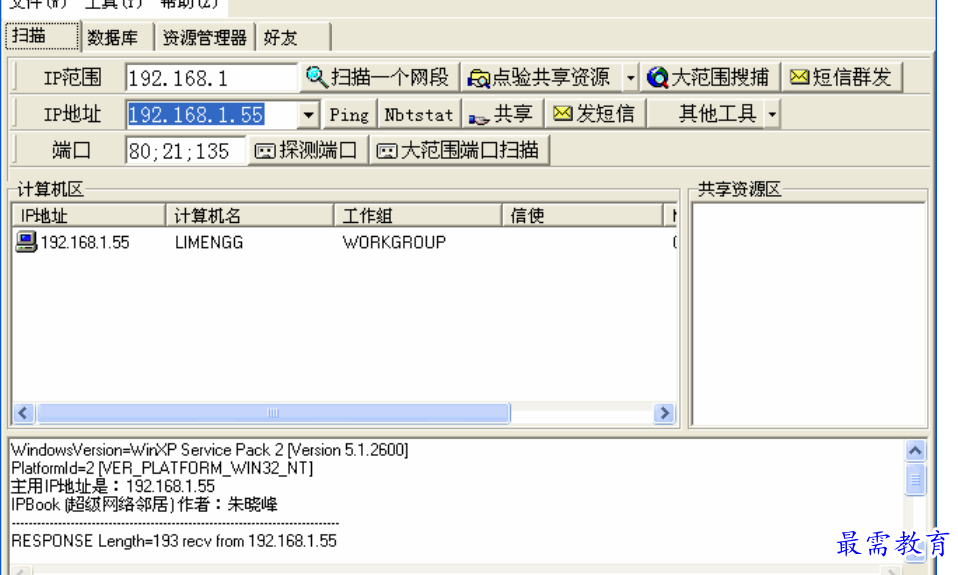Click the Nbtstat button
The image size is (958, 575).
tap(419, 114)
